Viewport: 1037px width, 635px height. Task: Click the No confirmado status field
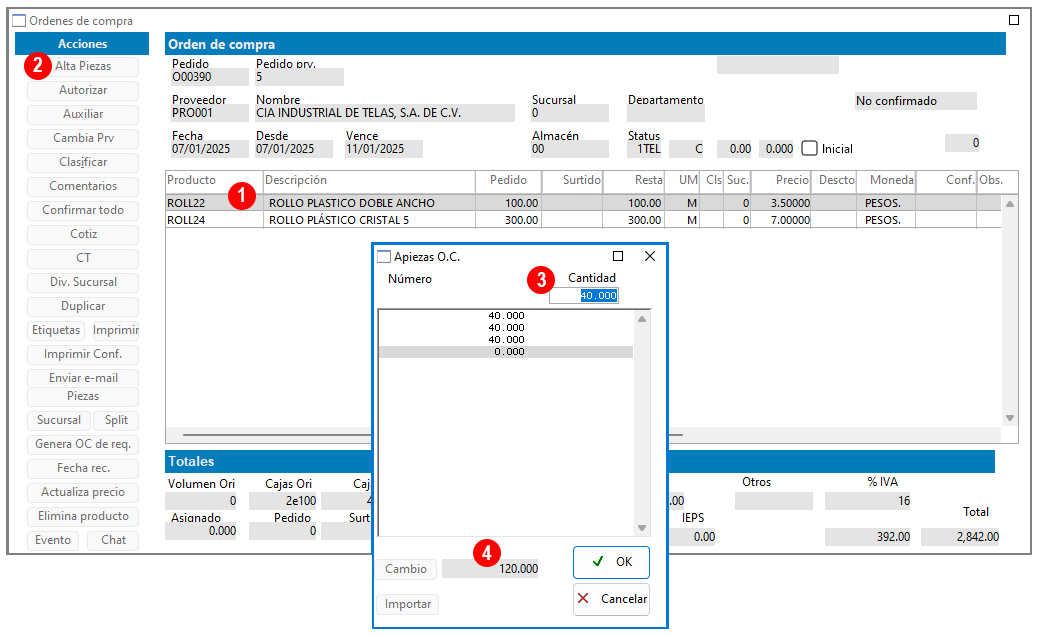pyautogui.click(x=915, y=101)
